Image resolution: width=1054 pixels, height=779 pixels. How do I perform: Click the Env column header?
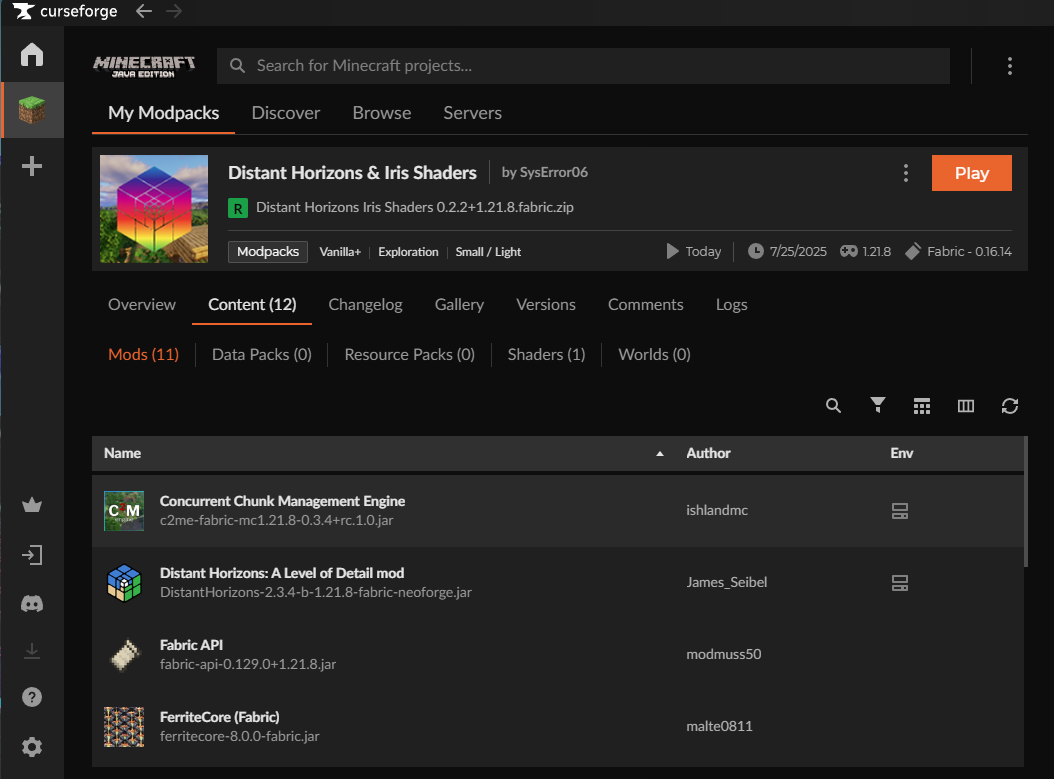901,453
